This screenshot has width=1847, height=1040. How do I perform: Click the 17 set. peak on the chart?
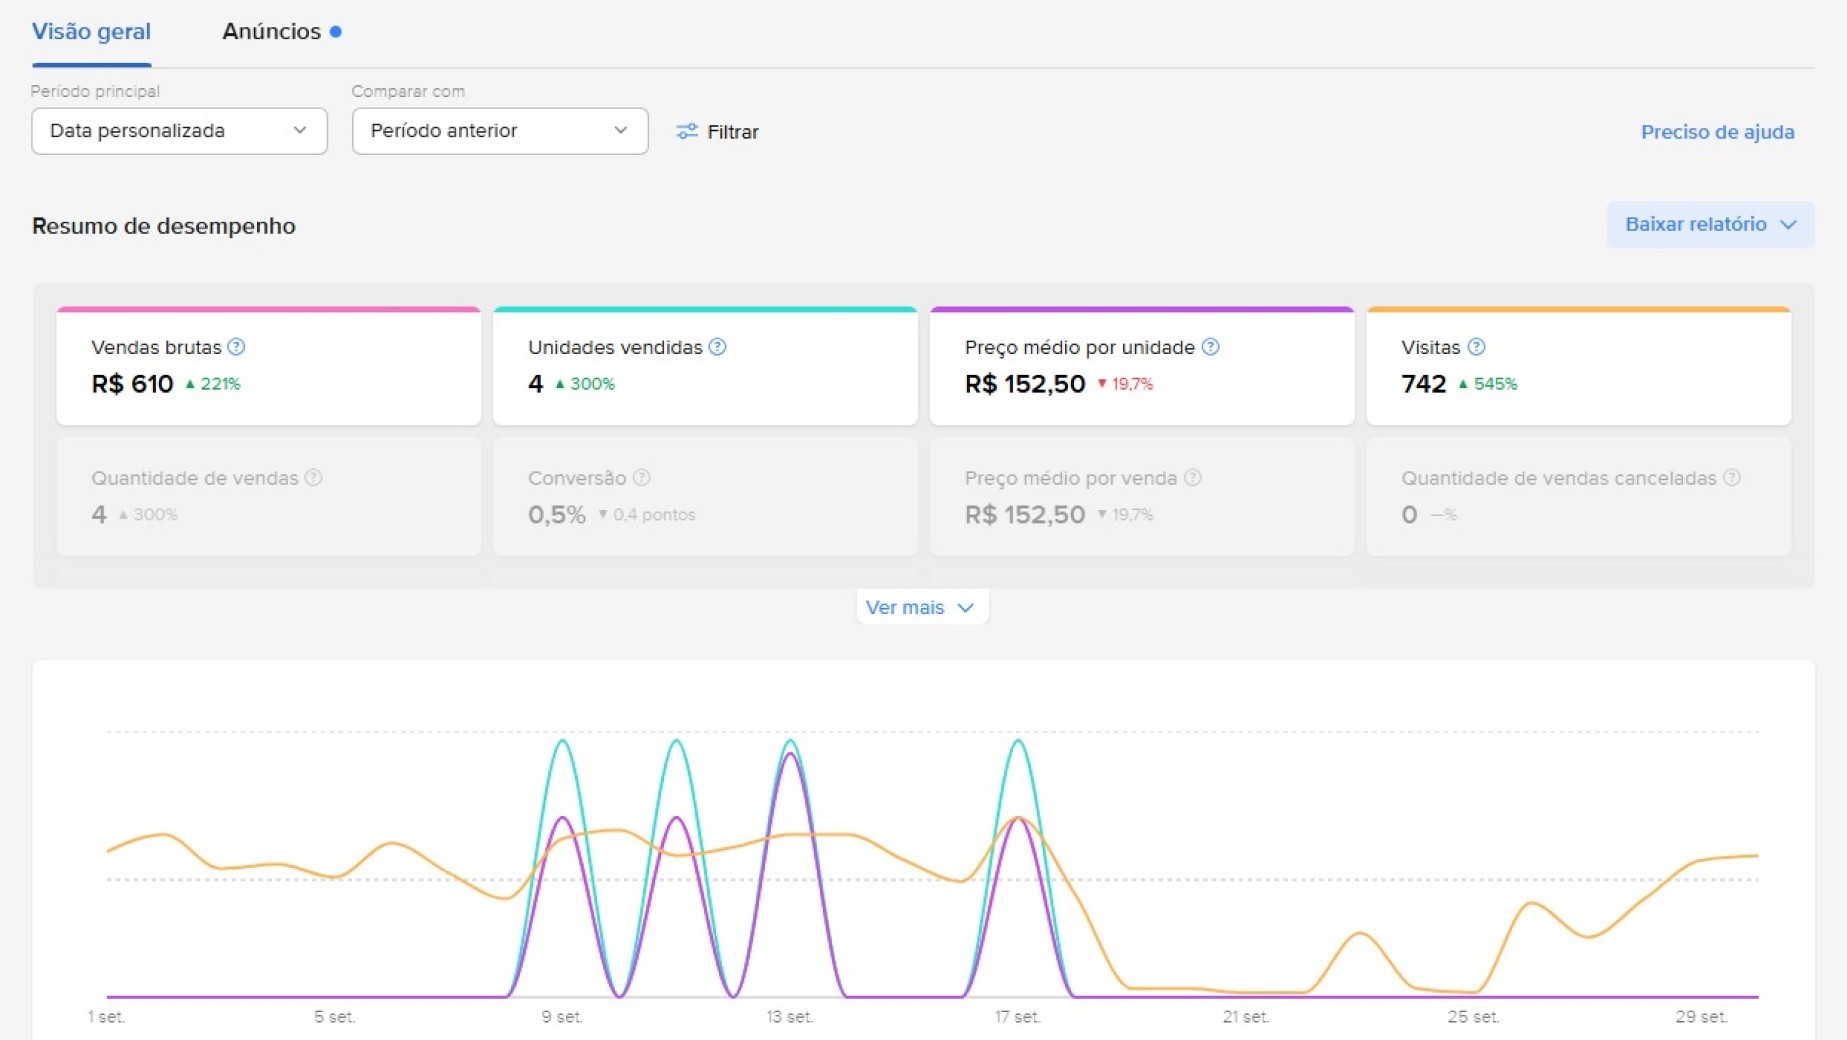click(1018, 741)
